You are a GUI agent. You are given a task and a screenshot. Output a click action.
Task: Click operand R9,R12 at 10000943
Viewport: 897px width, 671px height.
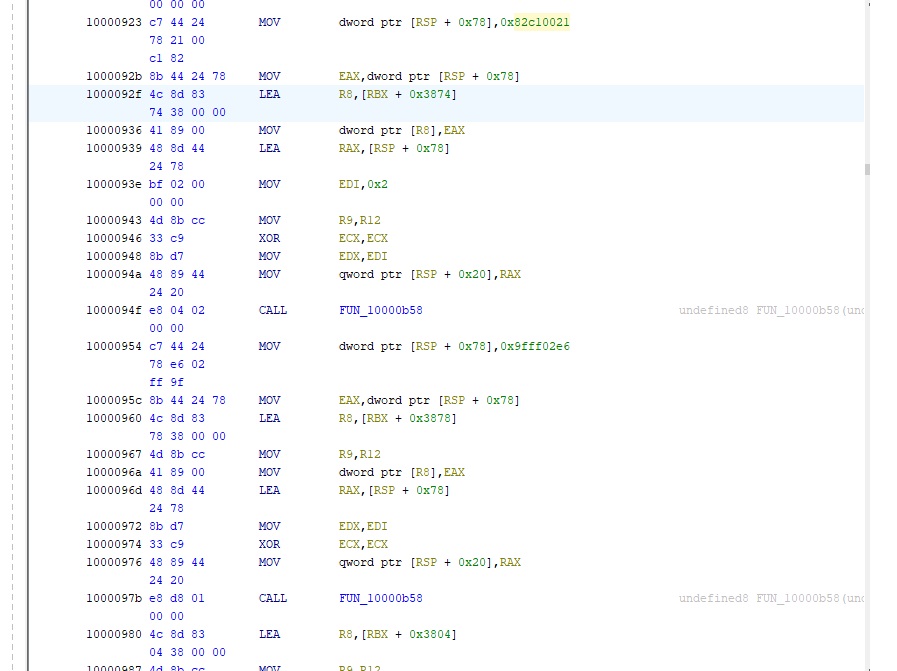(x=360, y=220)
